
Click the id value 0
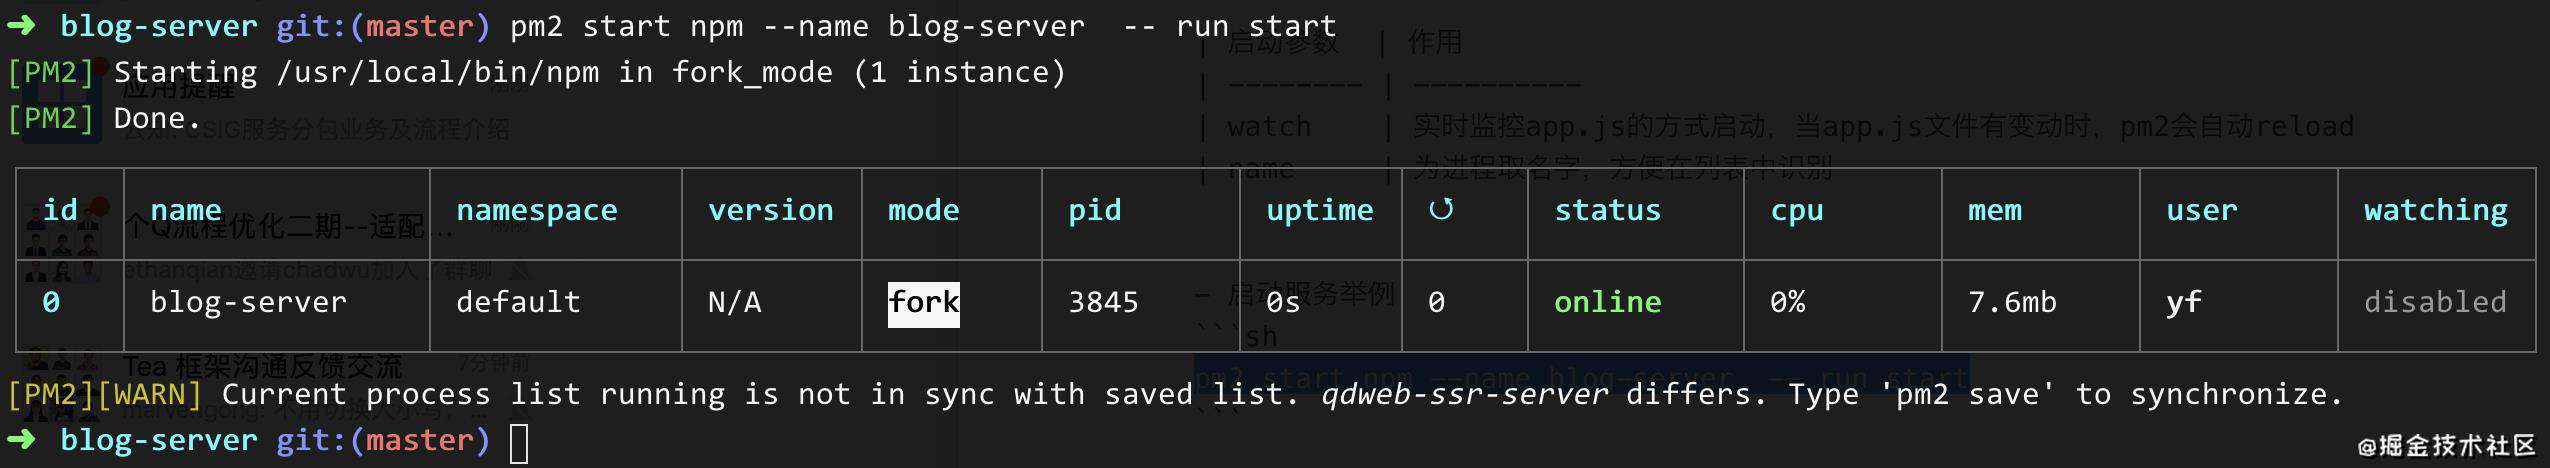point(51,302)
